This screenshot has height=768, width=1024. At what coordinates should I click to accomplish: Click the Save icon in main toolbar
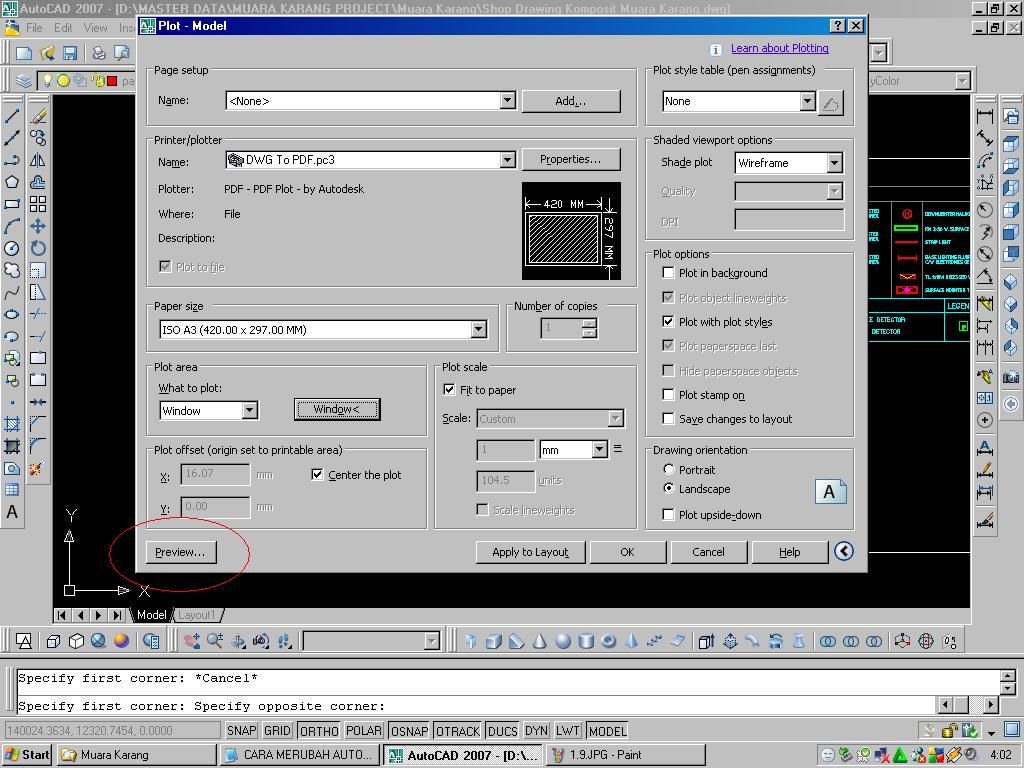point(70,53)
